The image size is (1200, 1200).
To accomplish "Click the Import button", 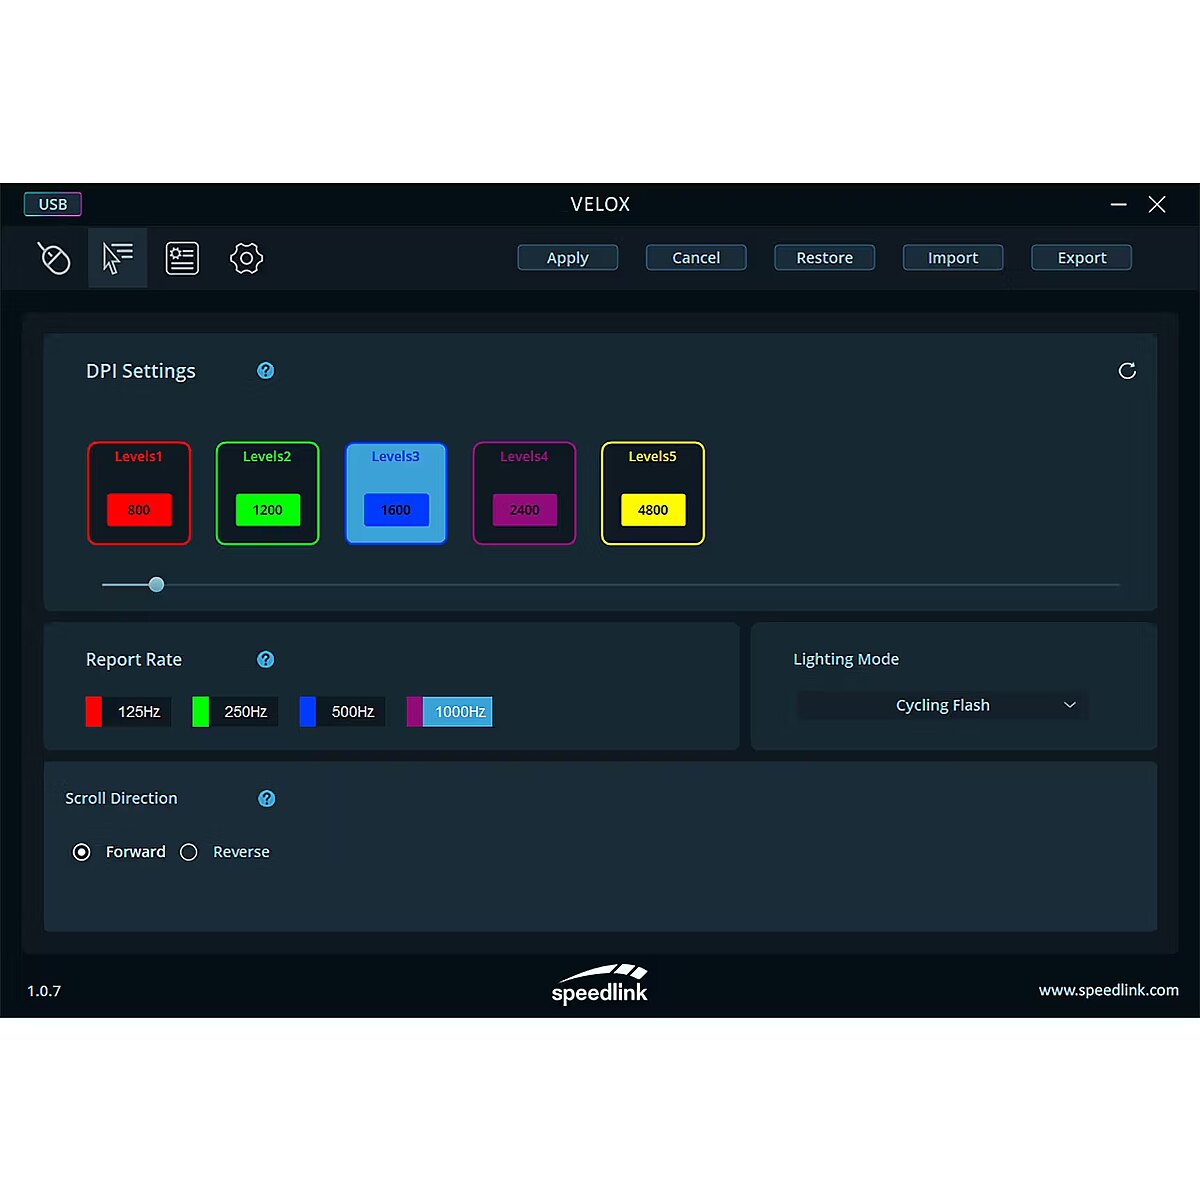I will pos(952,258).
